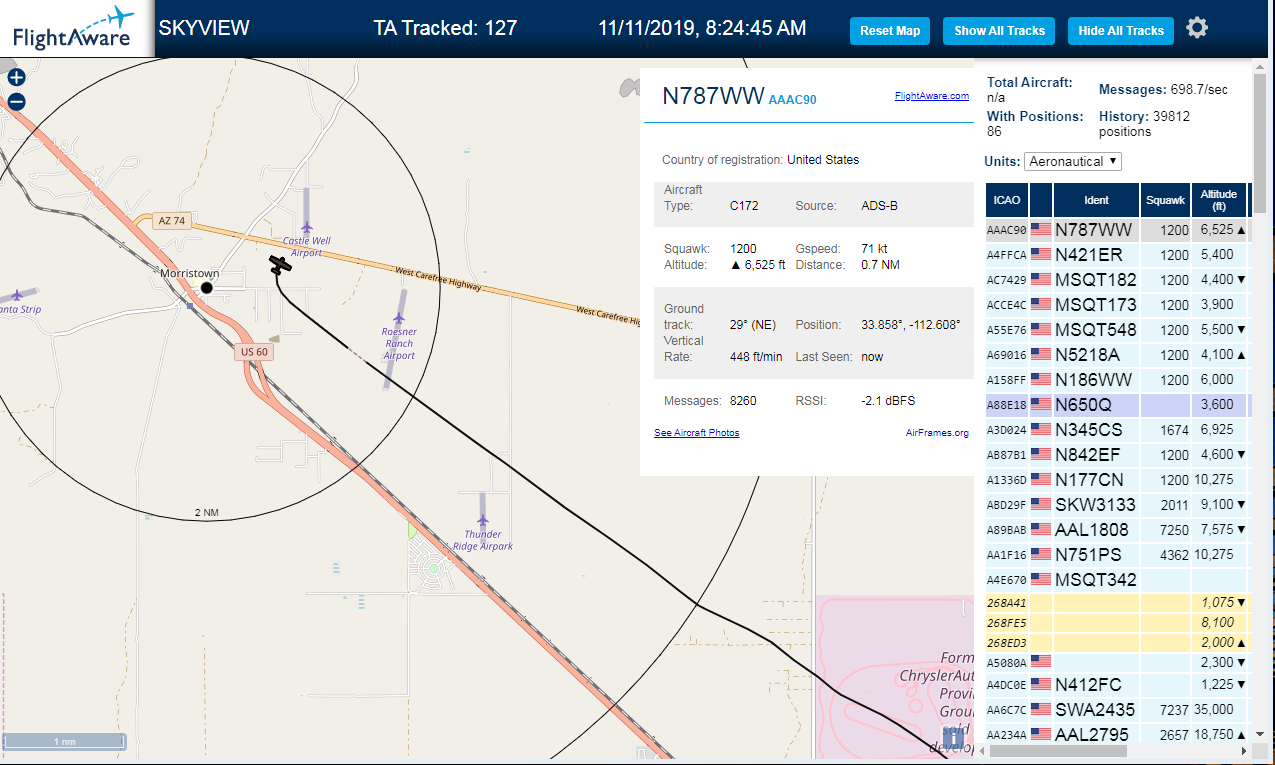1275x765 pixels.
Task: Click the US flag in the SWA2435 row
Action: (x=1041, y=710)
